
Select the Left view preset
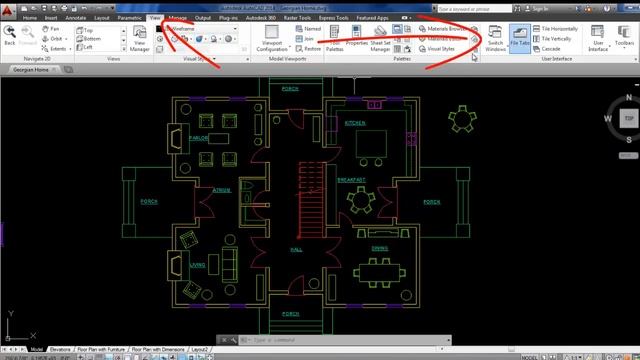(x=84, y=47)
